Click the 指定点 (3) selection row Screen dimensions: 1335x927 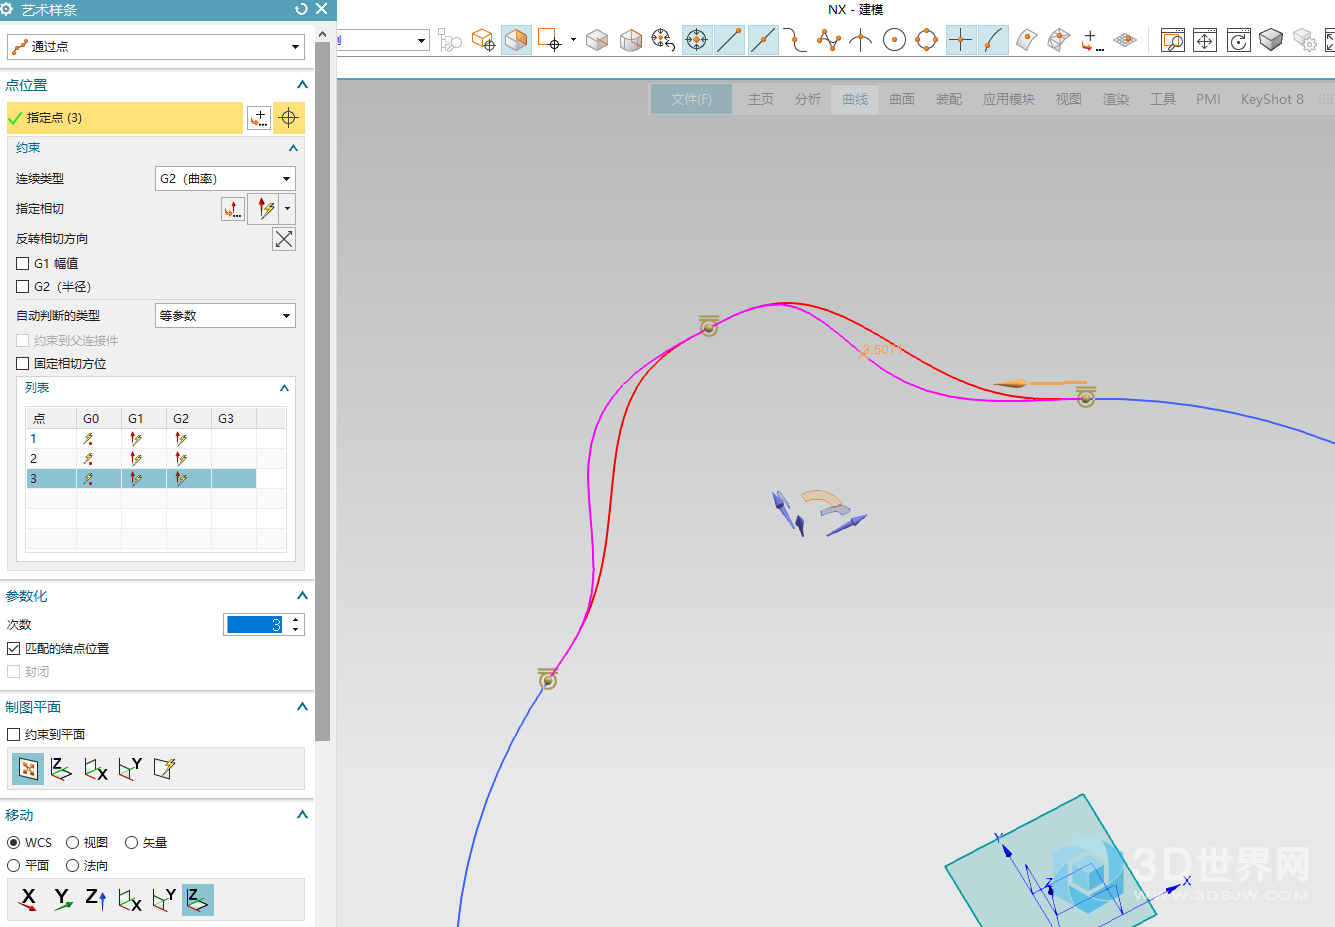[x=125, y=118]
